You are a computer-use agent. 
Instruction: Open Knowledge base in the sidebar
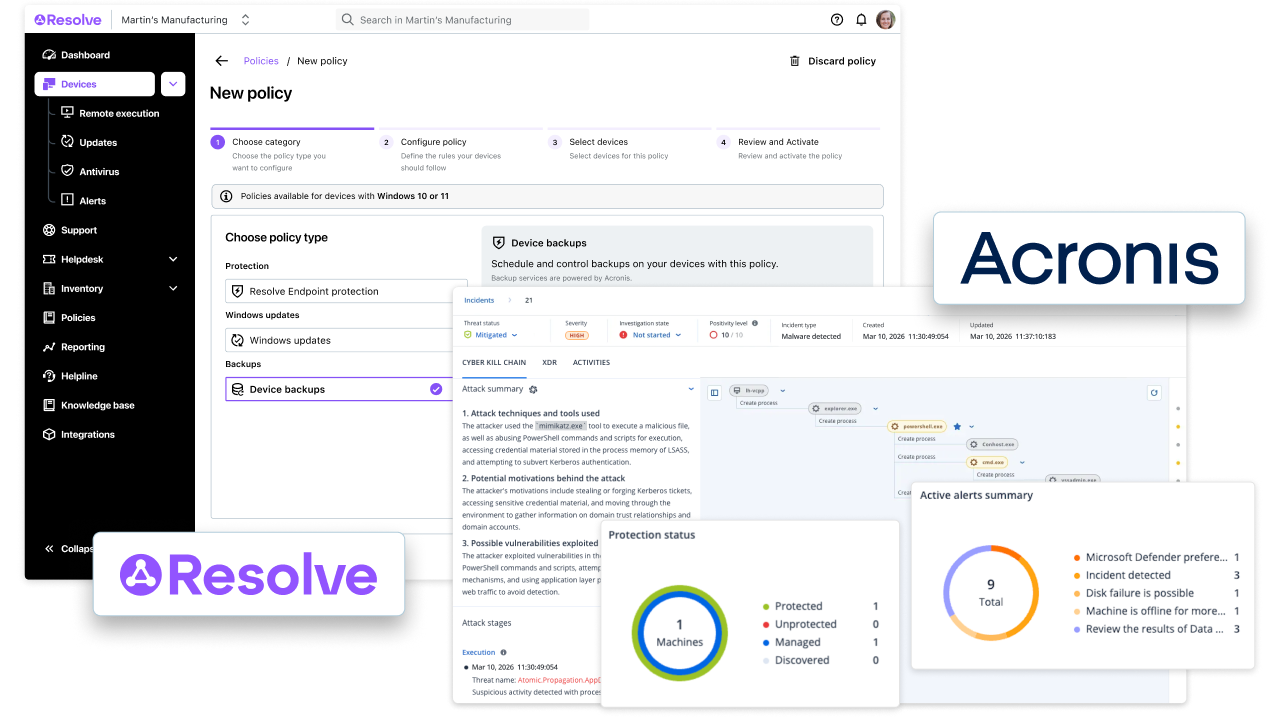(88, 405)
